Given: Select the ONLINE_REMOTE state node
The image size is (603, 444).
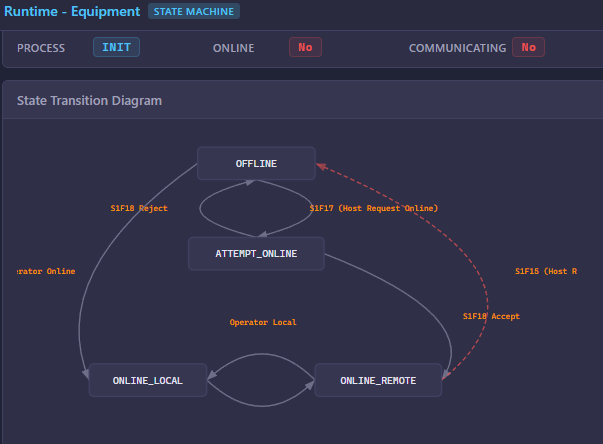Looking at the screenshot, I should (x=377, y=380).
